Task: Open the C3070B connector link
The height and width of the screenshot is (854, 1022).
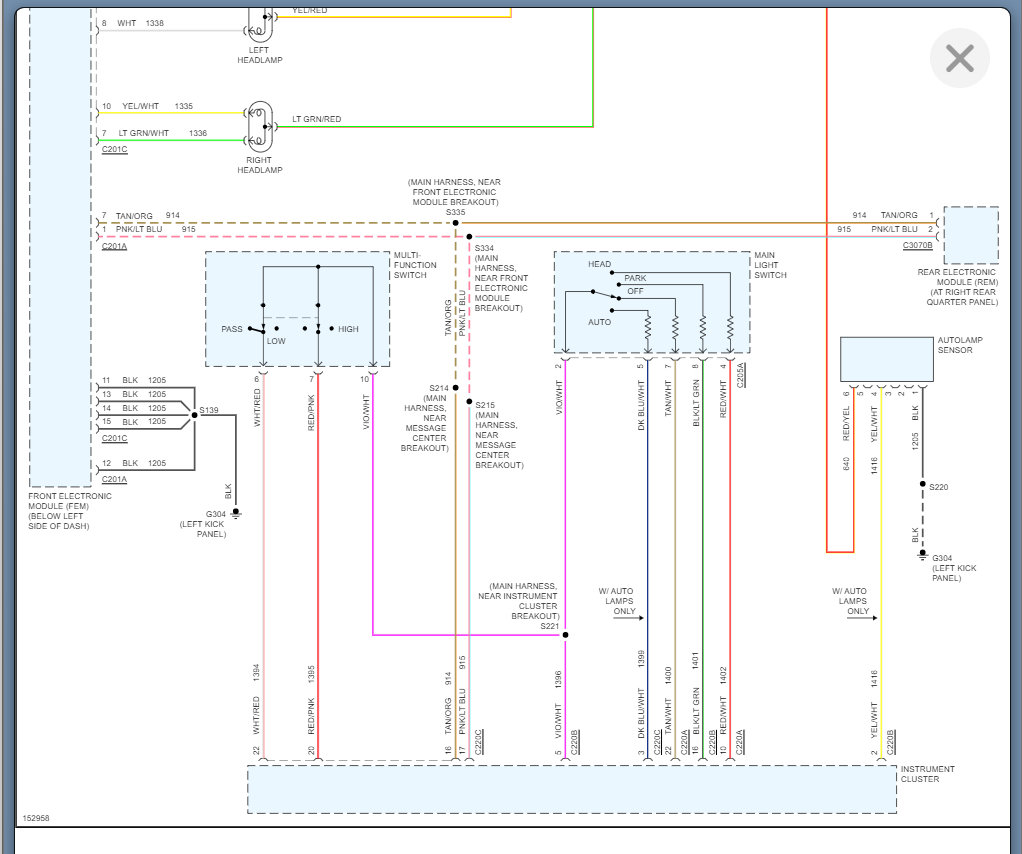Action: pyautogui.click(x=917, y=246)
